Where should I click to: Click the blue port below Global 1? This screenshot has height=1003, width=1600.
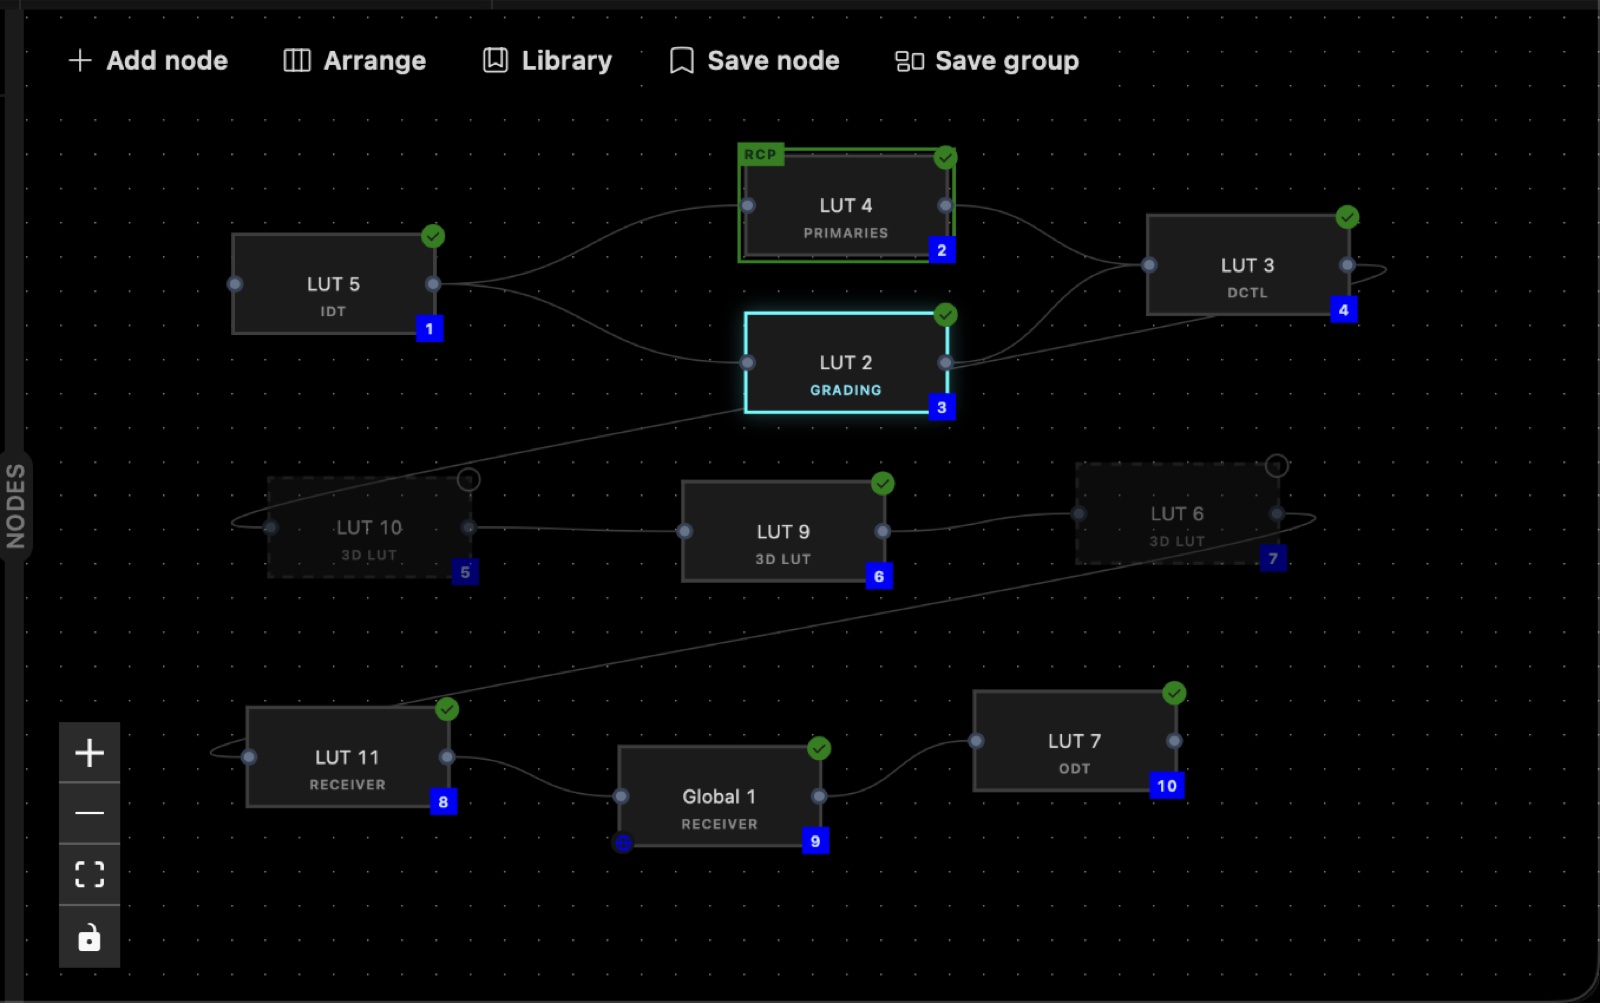(623, 843)
